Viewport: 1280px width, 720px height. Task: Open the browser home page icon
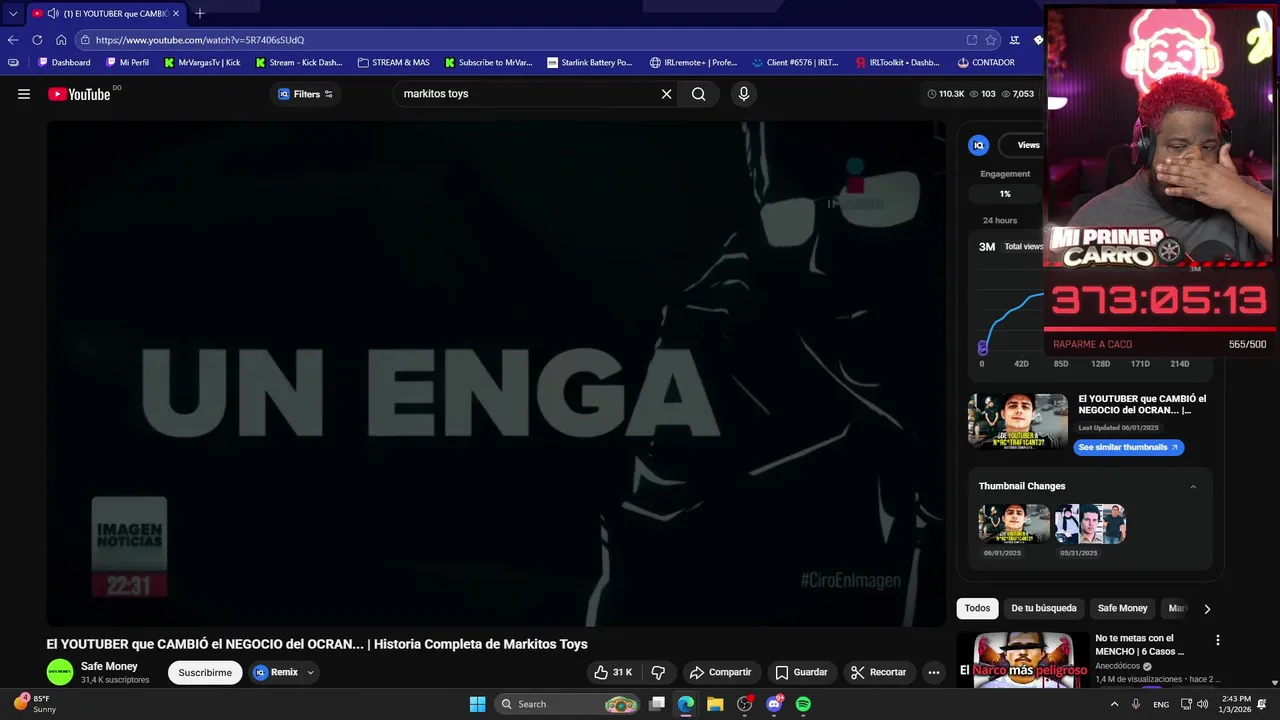(x=61, y=40)
